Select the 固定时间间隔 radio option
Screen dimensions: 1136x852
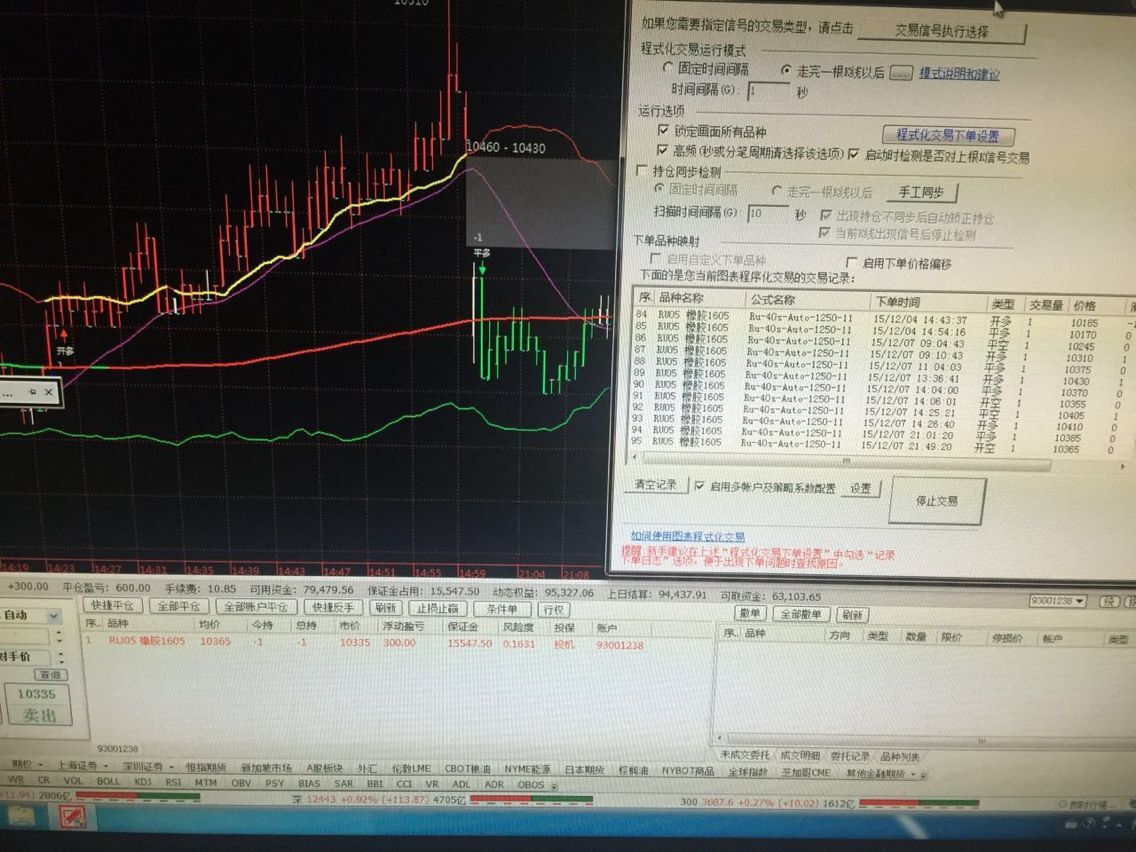(x=668, y=70)
